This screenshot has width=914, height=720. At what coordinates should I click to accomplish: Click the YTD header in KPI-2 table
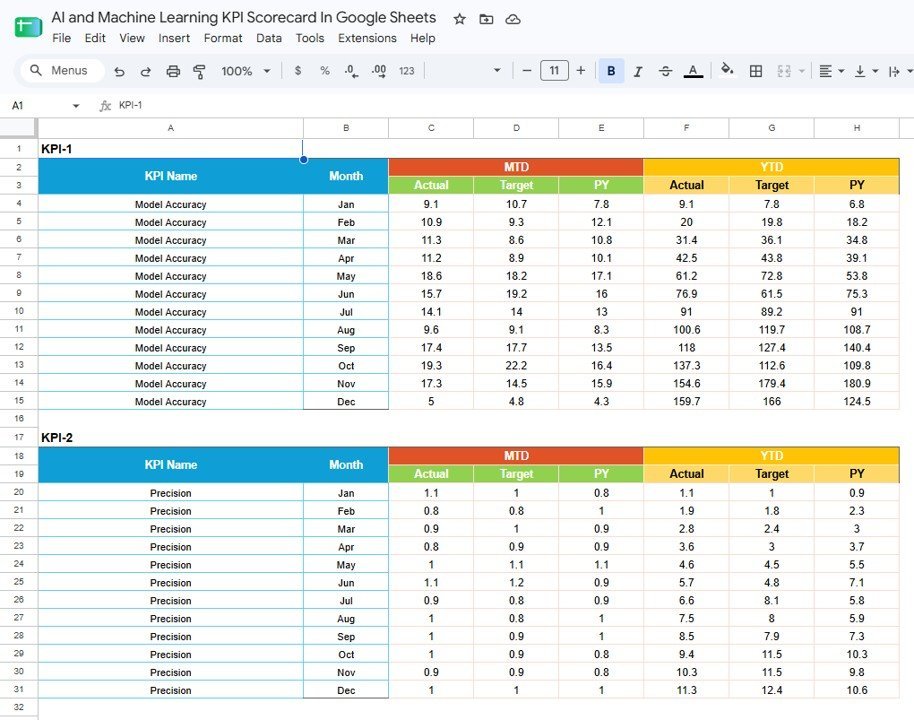771,455
